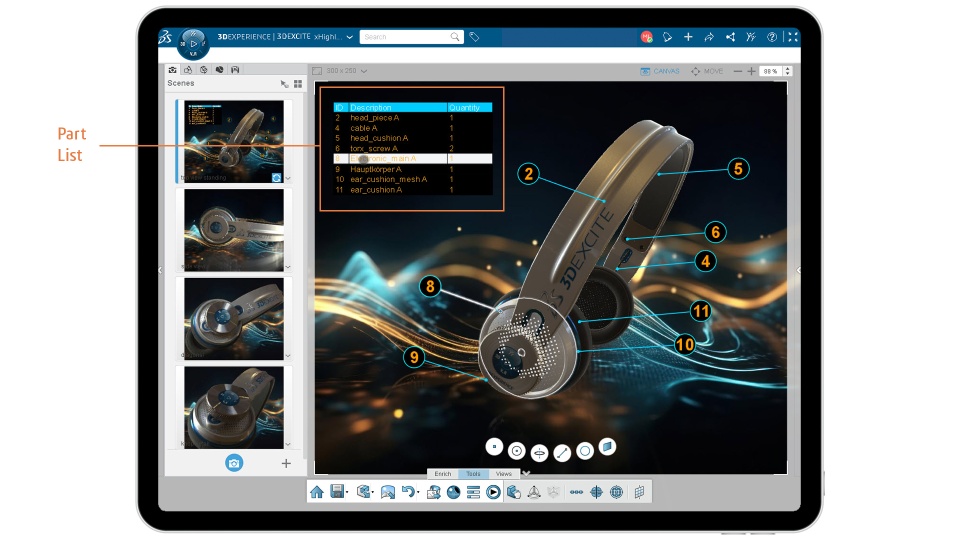Click the blue camera capture button
Screen dimensions: 960x540
click(x=234, y=463)
